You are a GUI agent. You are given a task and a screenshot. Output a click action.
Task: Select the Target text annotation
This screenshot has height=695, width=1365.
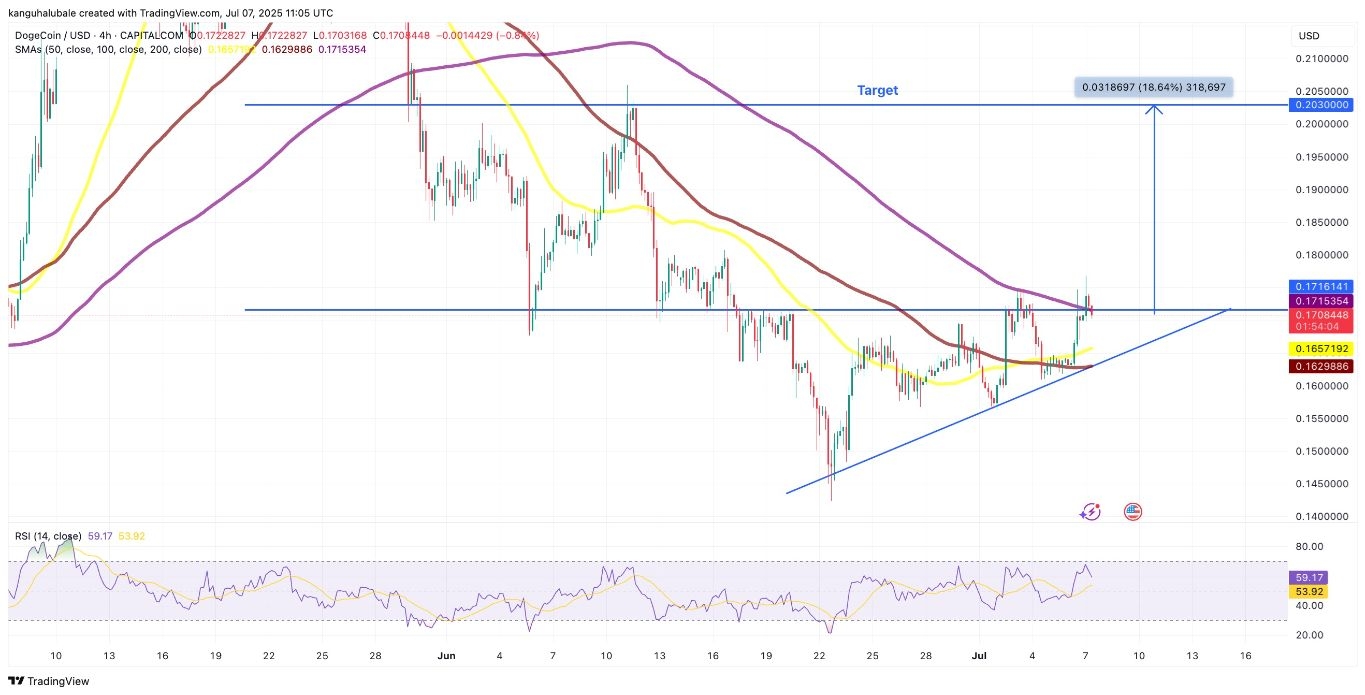[877, 90]
